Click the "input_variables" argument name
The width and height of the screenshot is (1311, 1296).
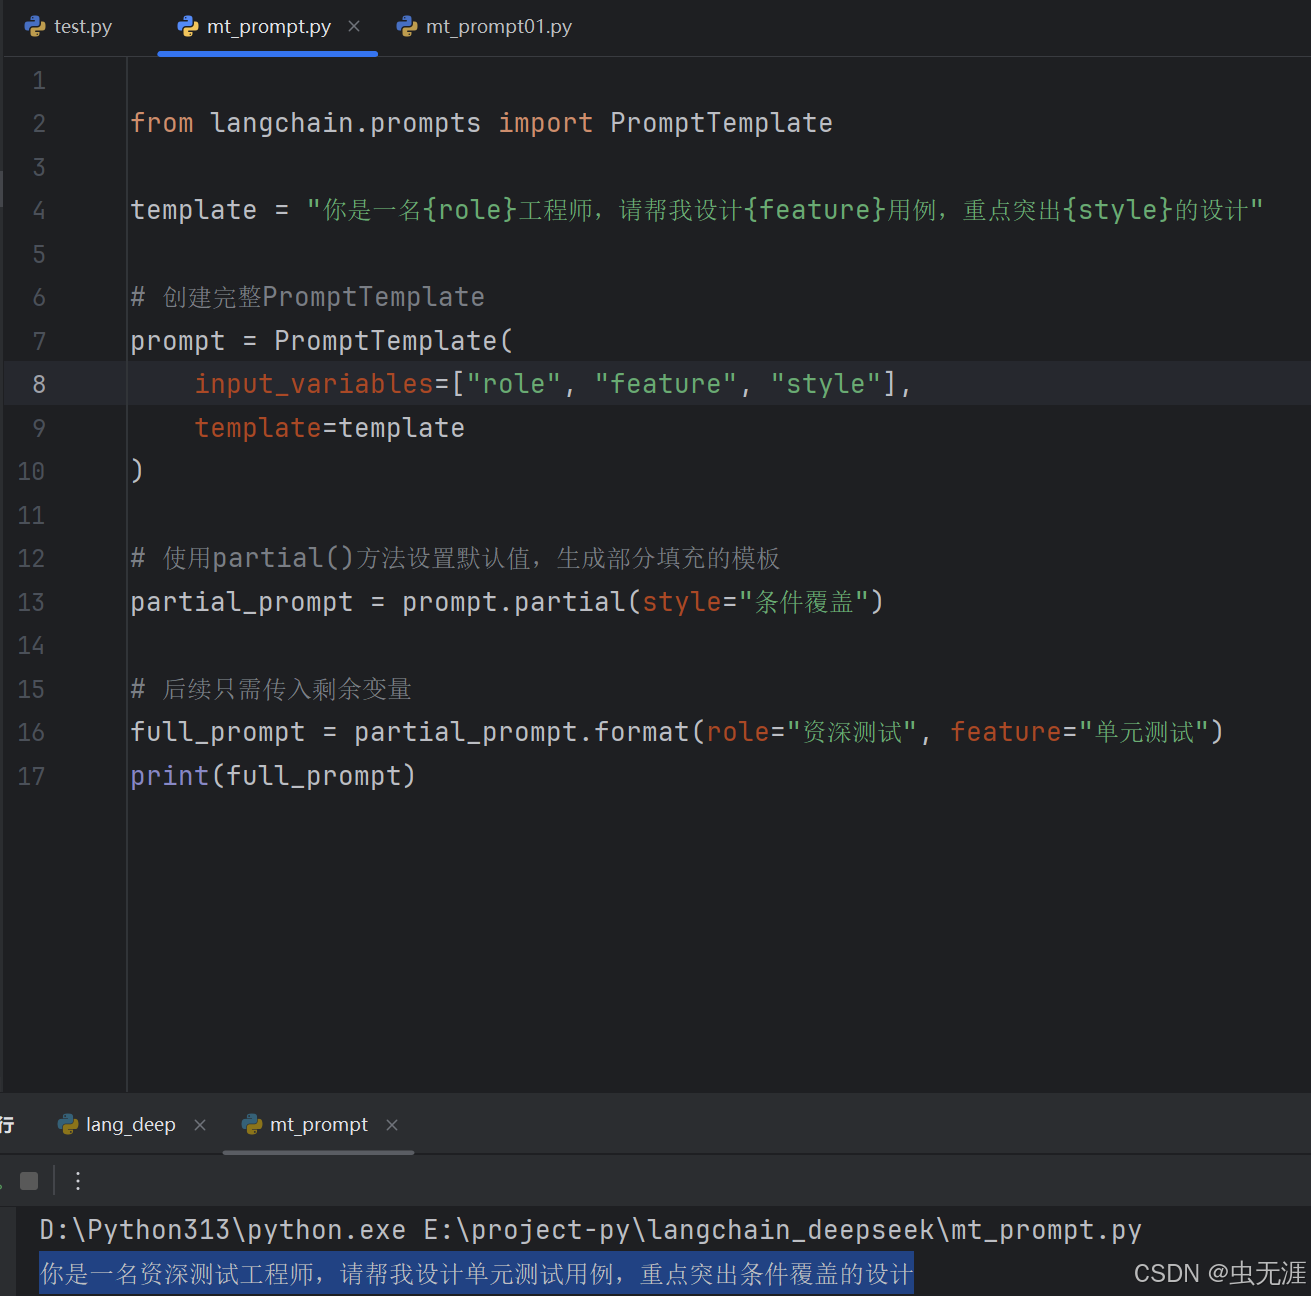tap(314, 384)
